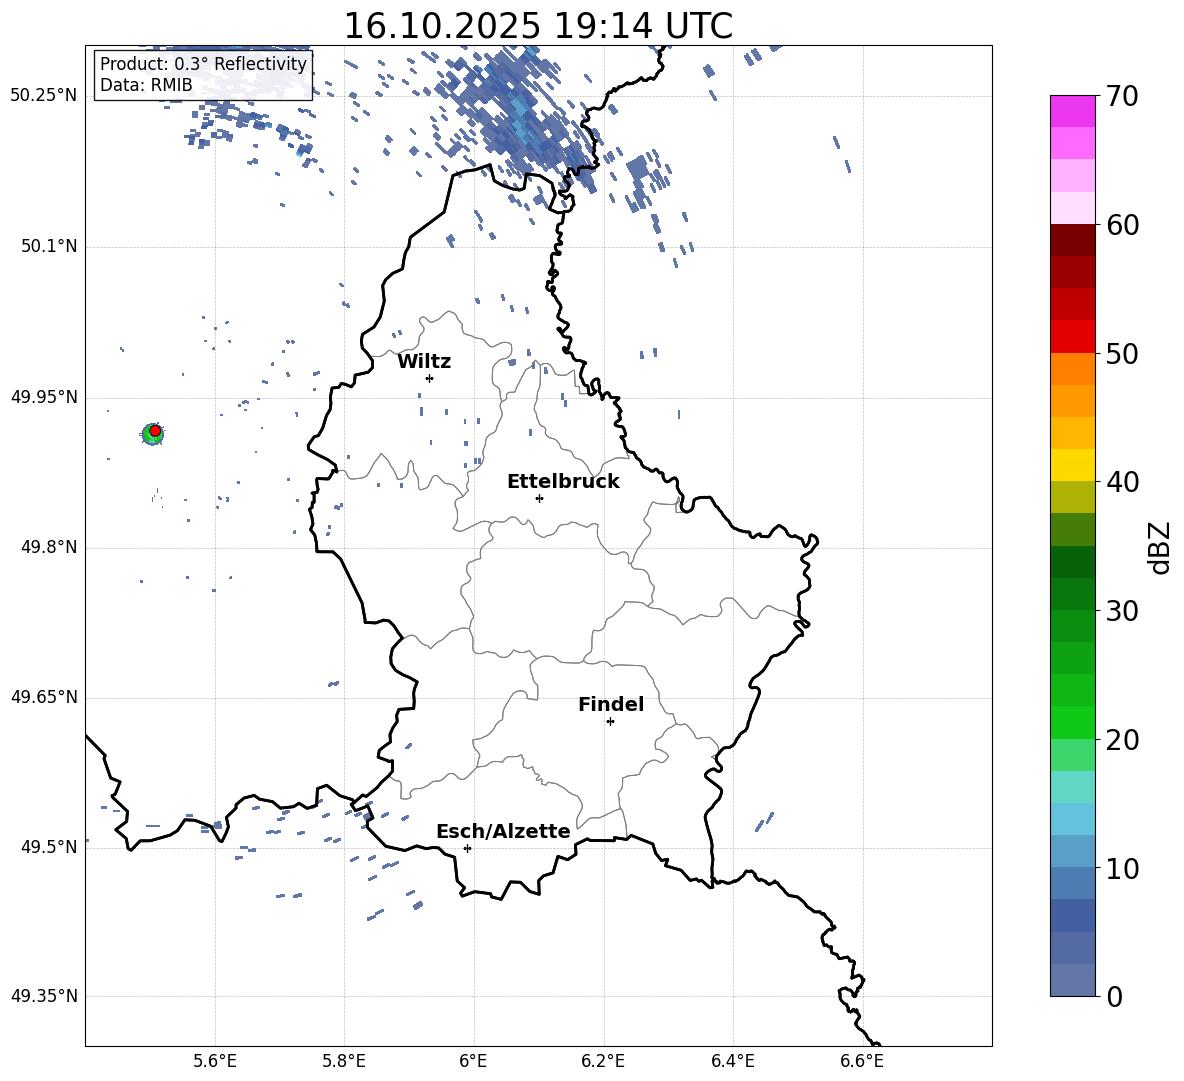Screen dimensions: 1184x1081
Task: Select the Wiltz city label
Action: tap(424, 362)
